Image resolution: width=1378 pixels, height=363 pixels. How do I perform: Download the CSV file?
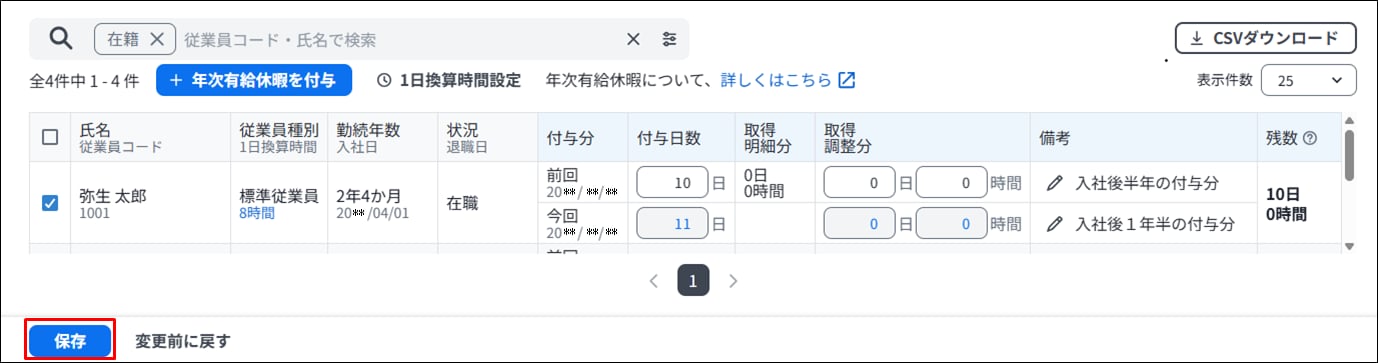point(1265,39)
